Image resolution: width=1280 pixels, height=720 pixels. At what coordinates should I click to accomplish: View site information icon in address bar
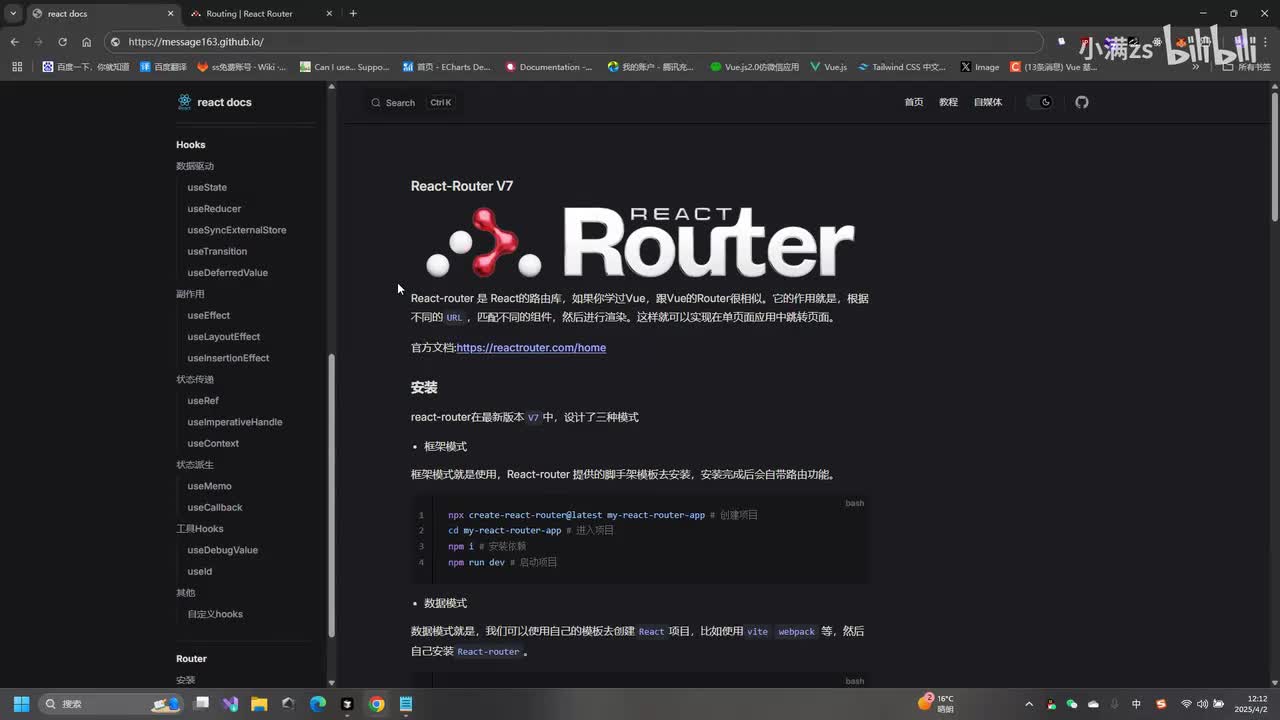115,42
